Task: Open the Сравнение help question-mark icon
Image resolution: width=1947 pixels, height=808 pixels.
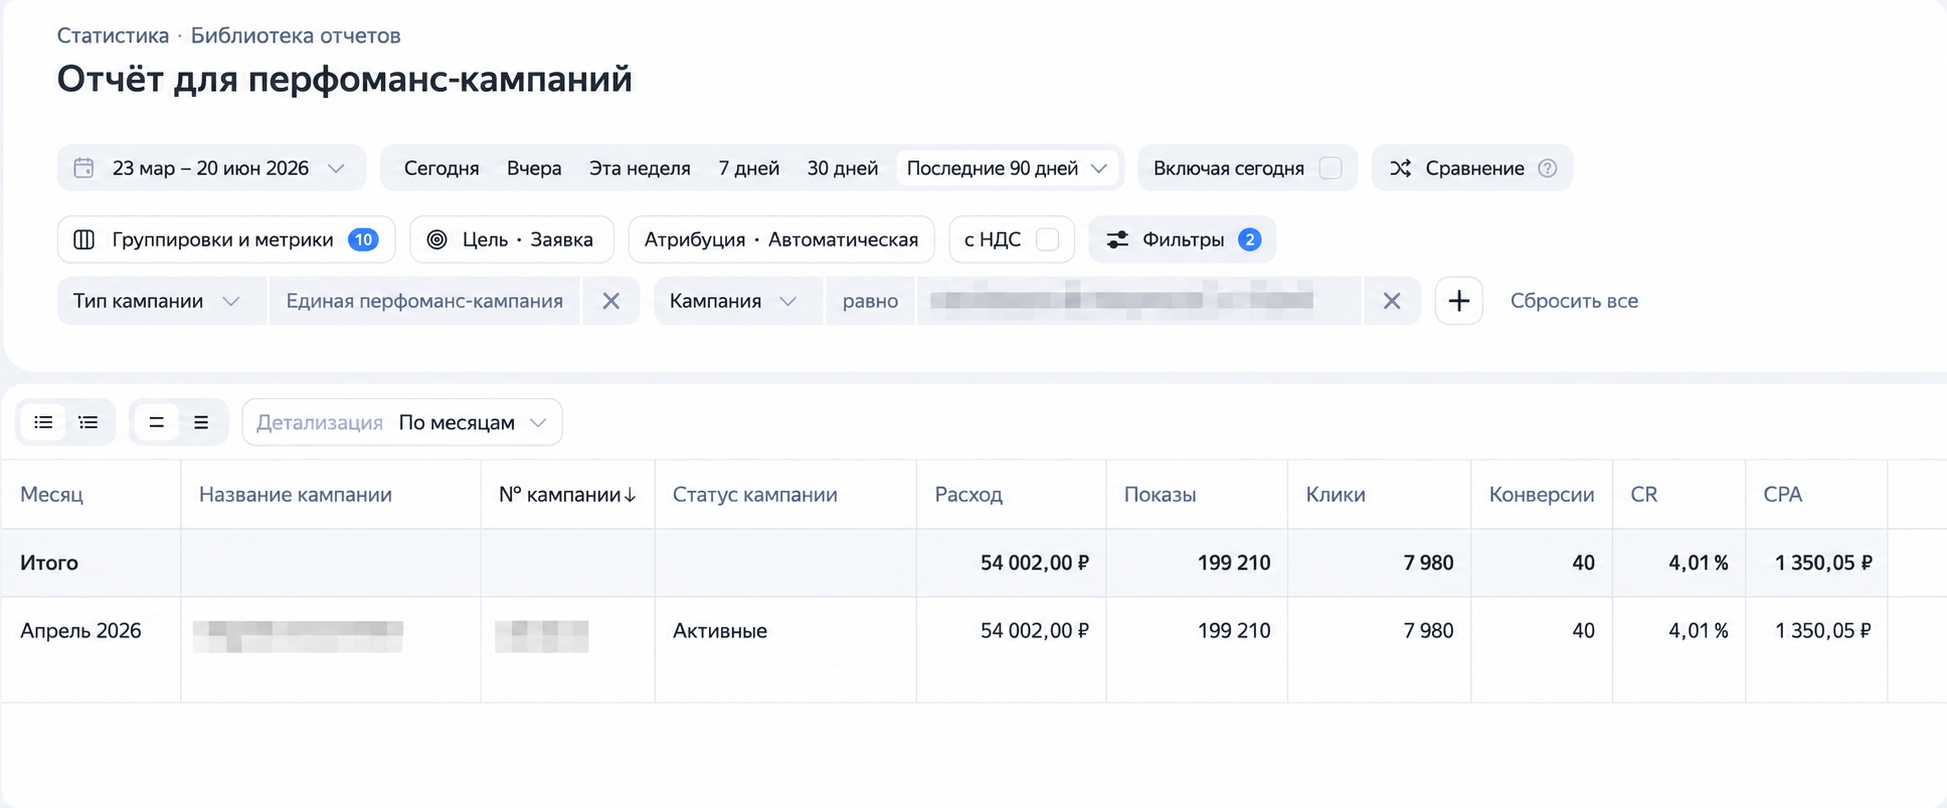Action: (x=1547, y=168)
